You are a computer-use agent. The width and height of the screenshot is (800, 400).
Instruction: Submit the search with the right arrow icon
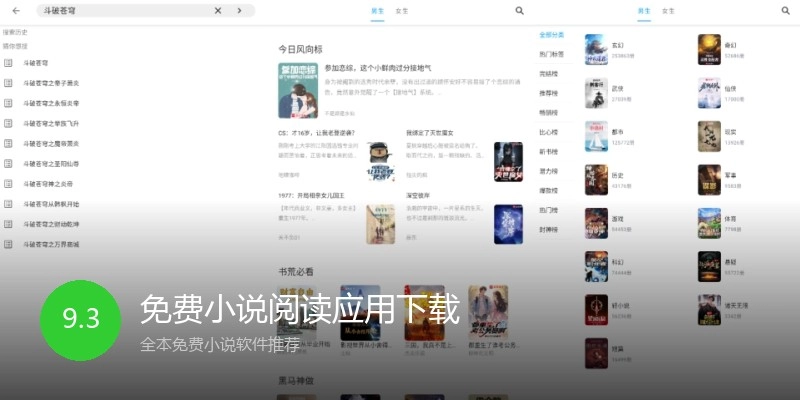click(239, 11)
